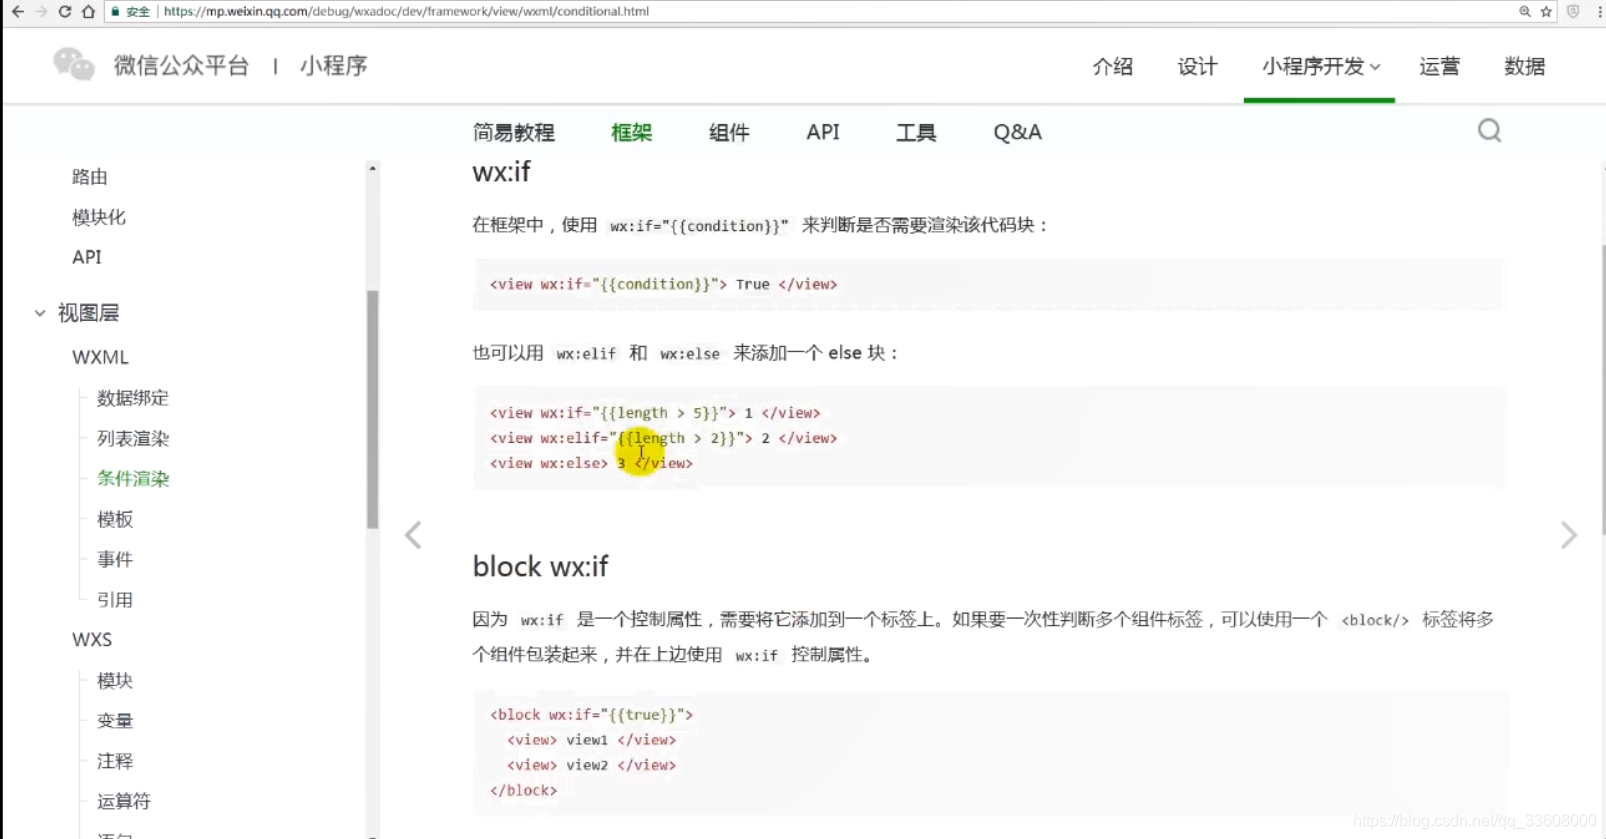Click the secure lock icon in address bar
This screenshot has height=839, width=1606.
[115, 12]
